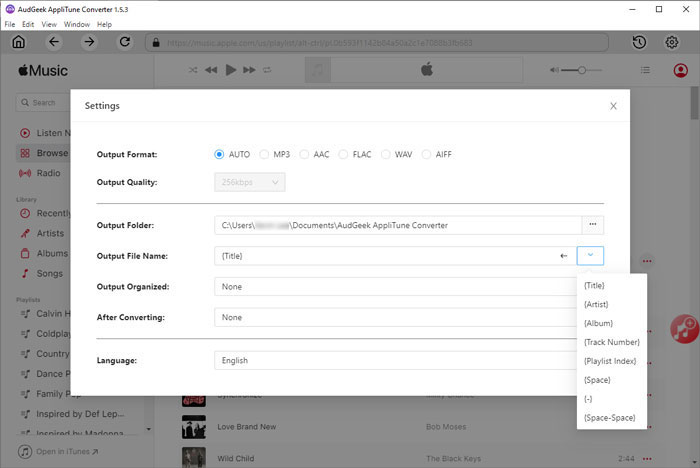
Task: Open the Output Quality 256kbps dropdown
Action: 250,182
